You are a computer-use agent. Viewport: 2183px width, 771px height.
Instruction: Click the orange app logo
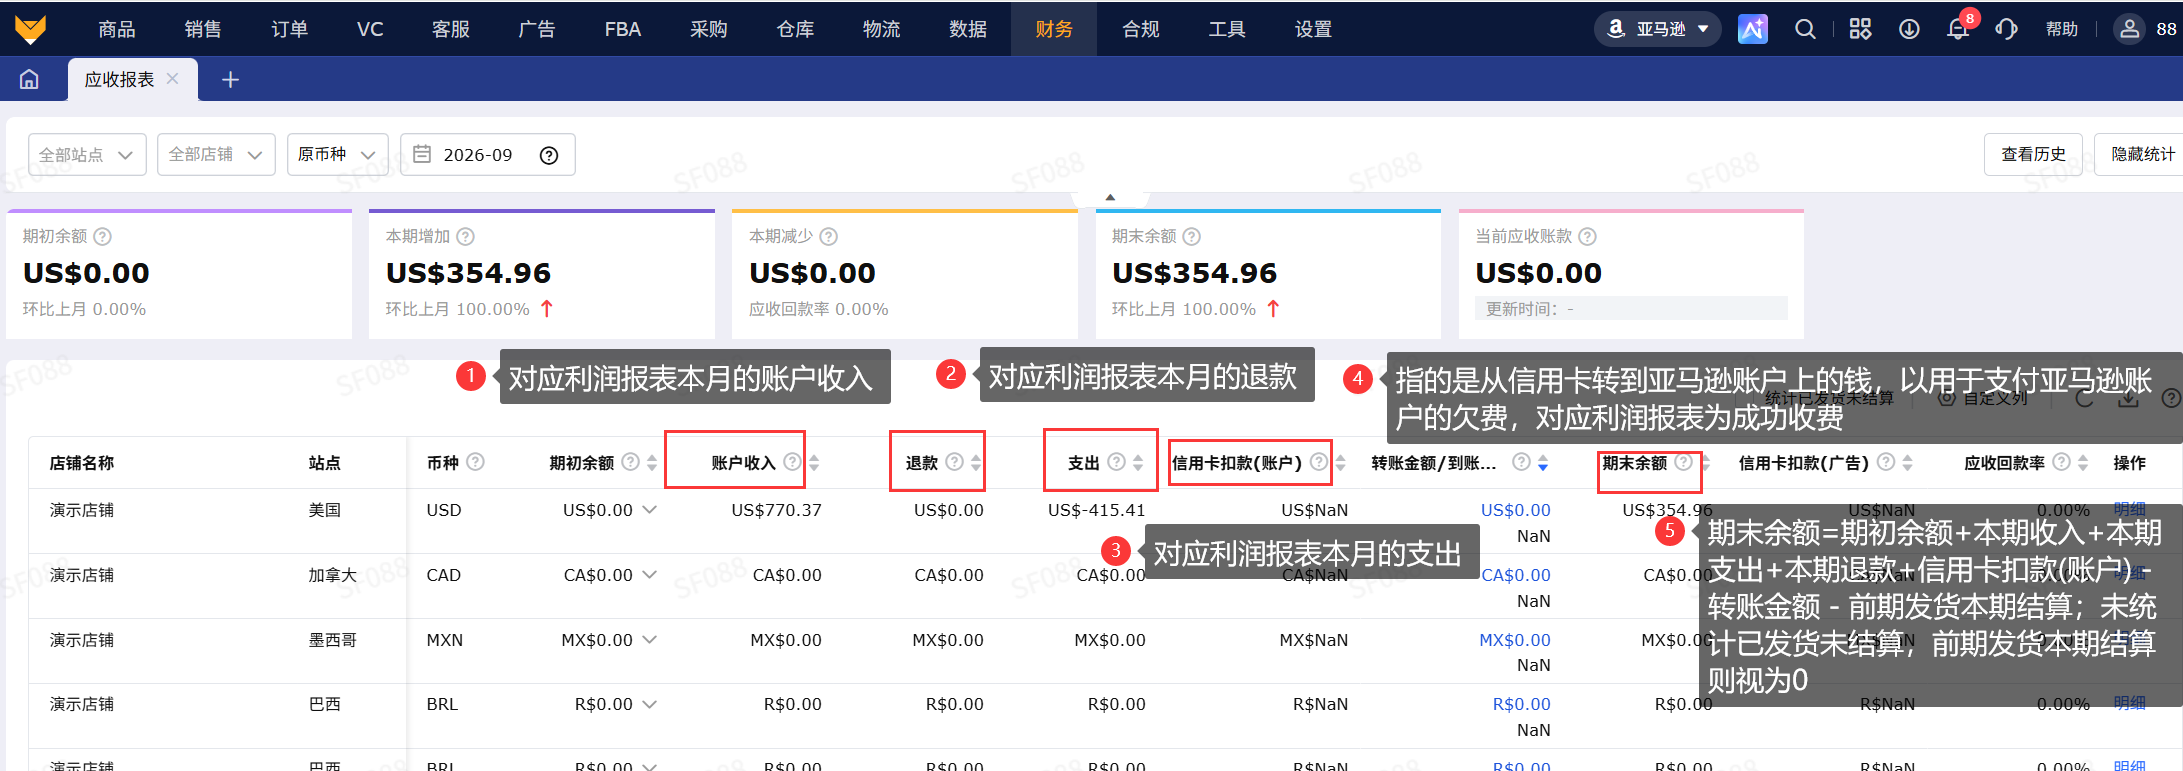pyautogui.click(x=31, y=29)
